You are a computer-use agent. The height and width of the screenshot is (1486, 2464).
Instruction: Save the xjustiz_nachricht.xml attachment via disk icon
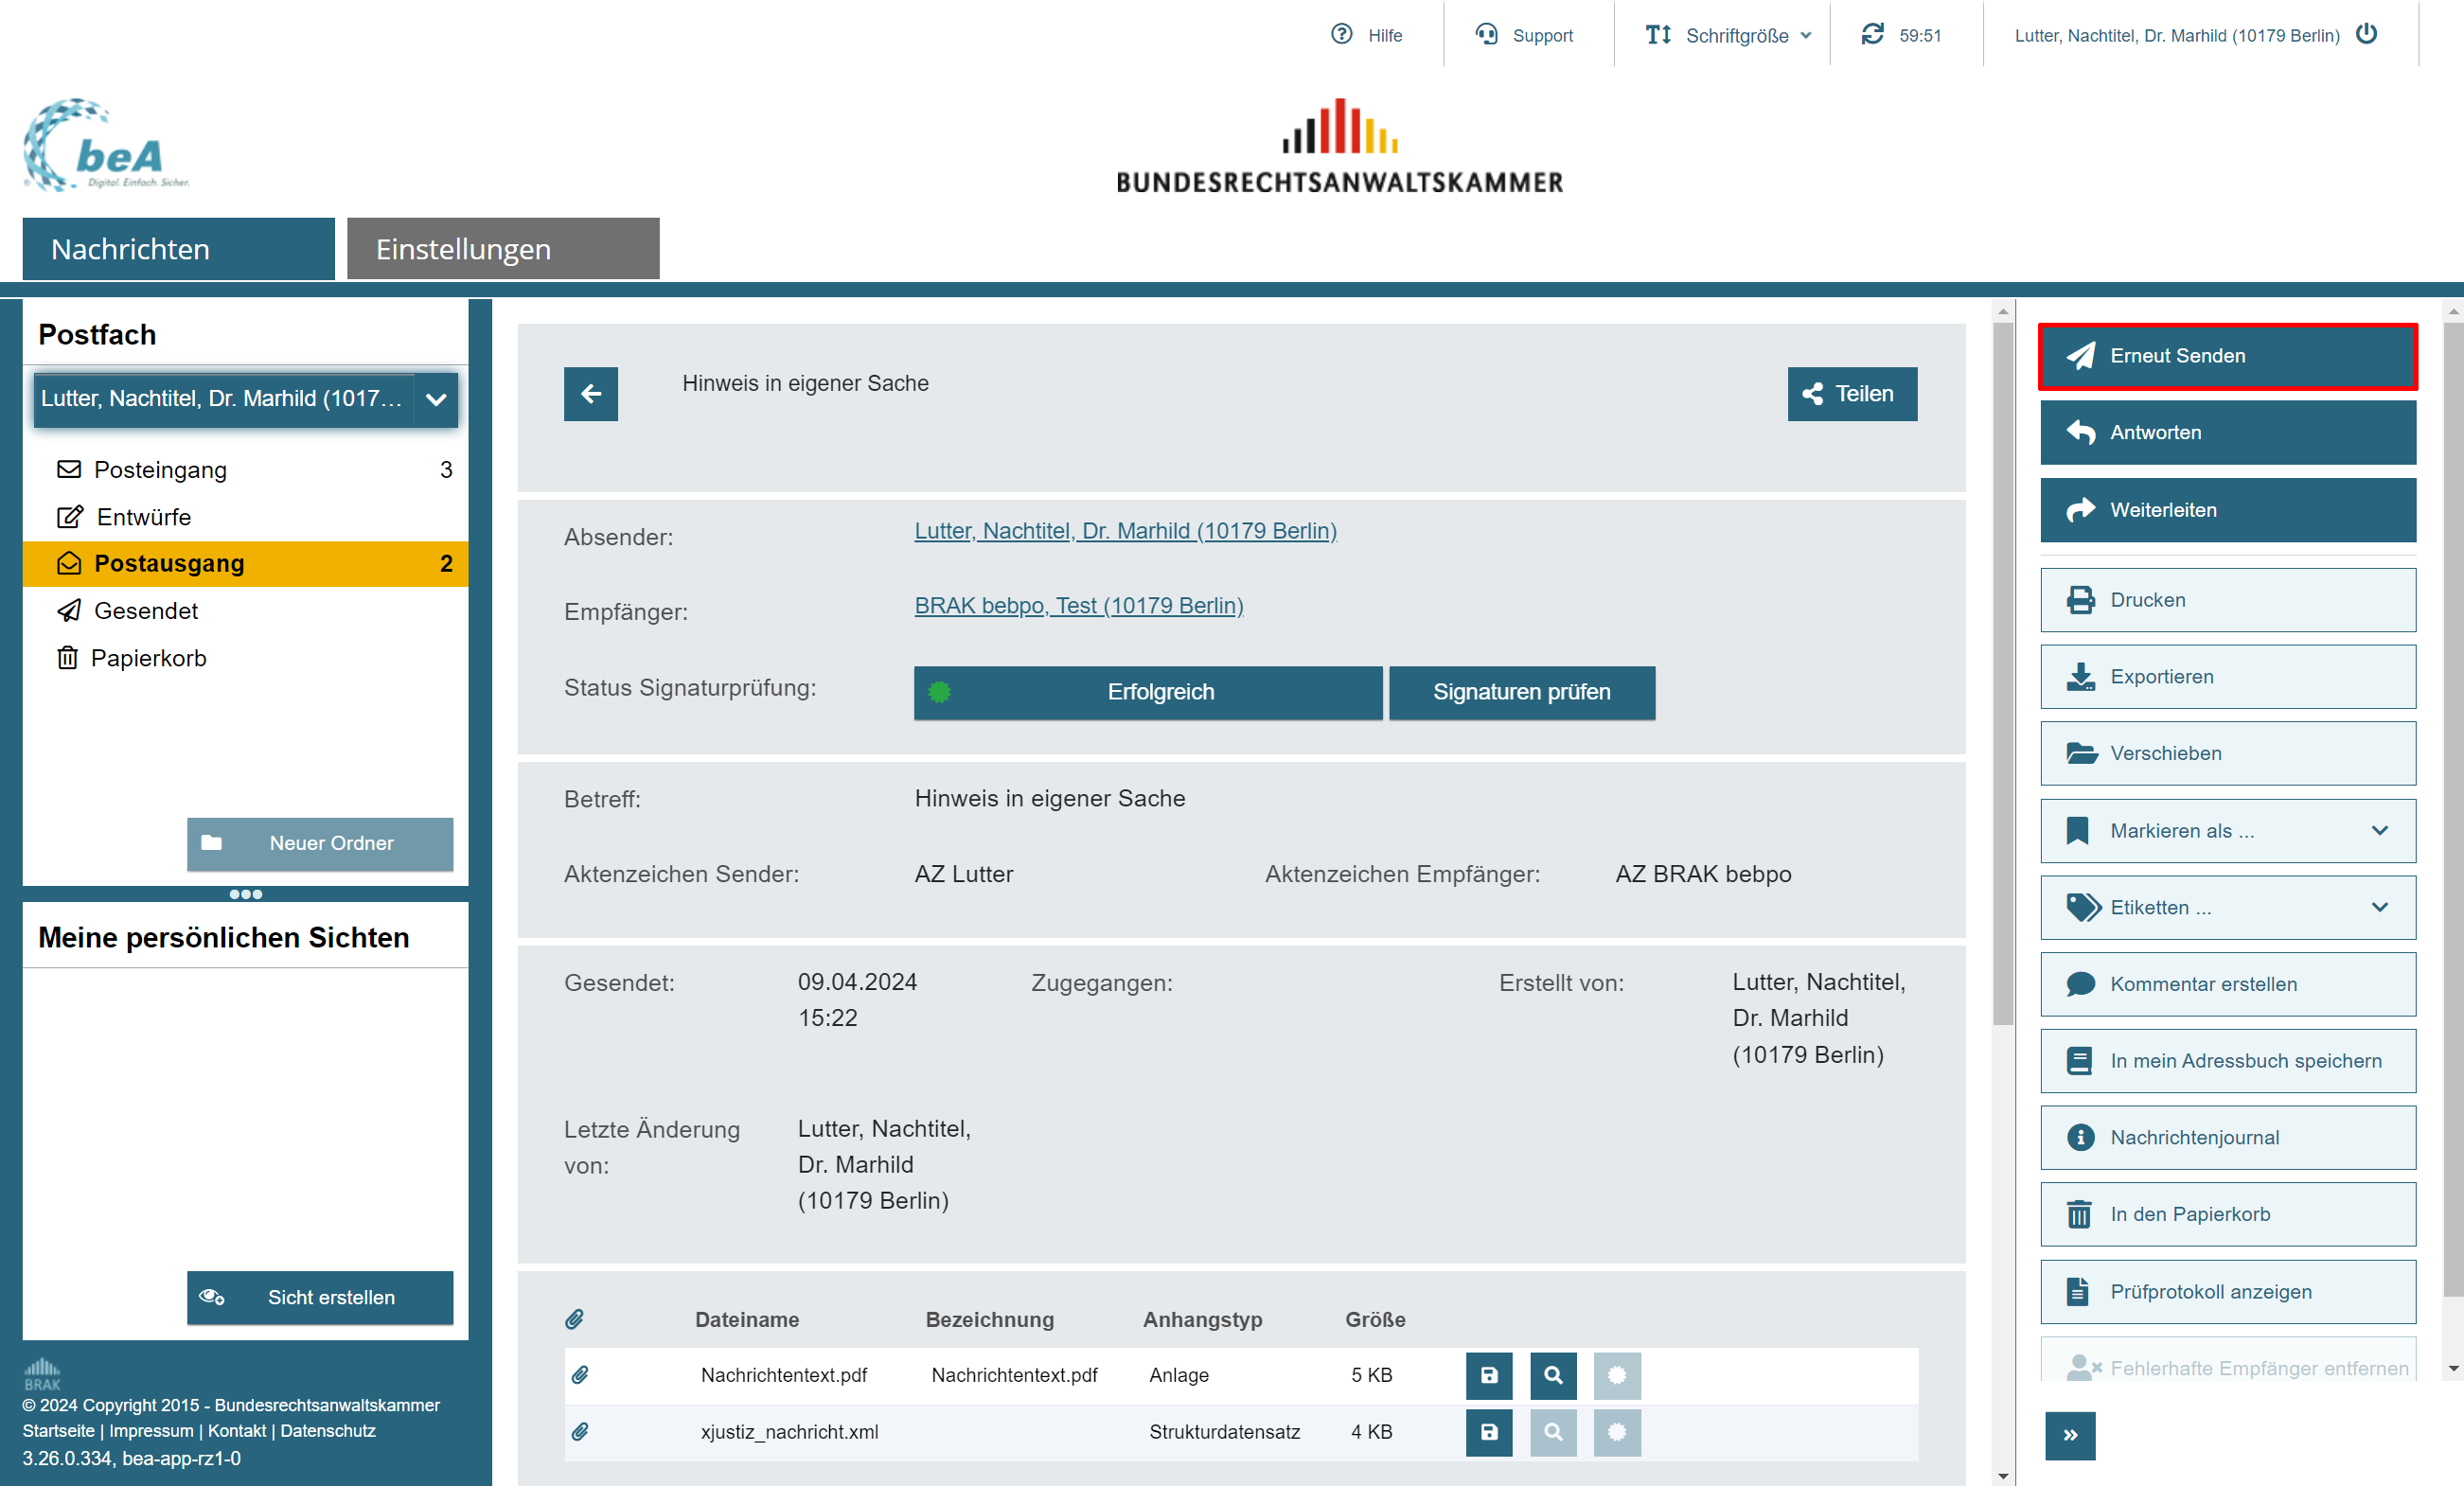(x=1488, y=1432)
